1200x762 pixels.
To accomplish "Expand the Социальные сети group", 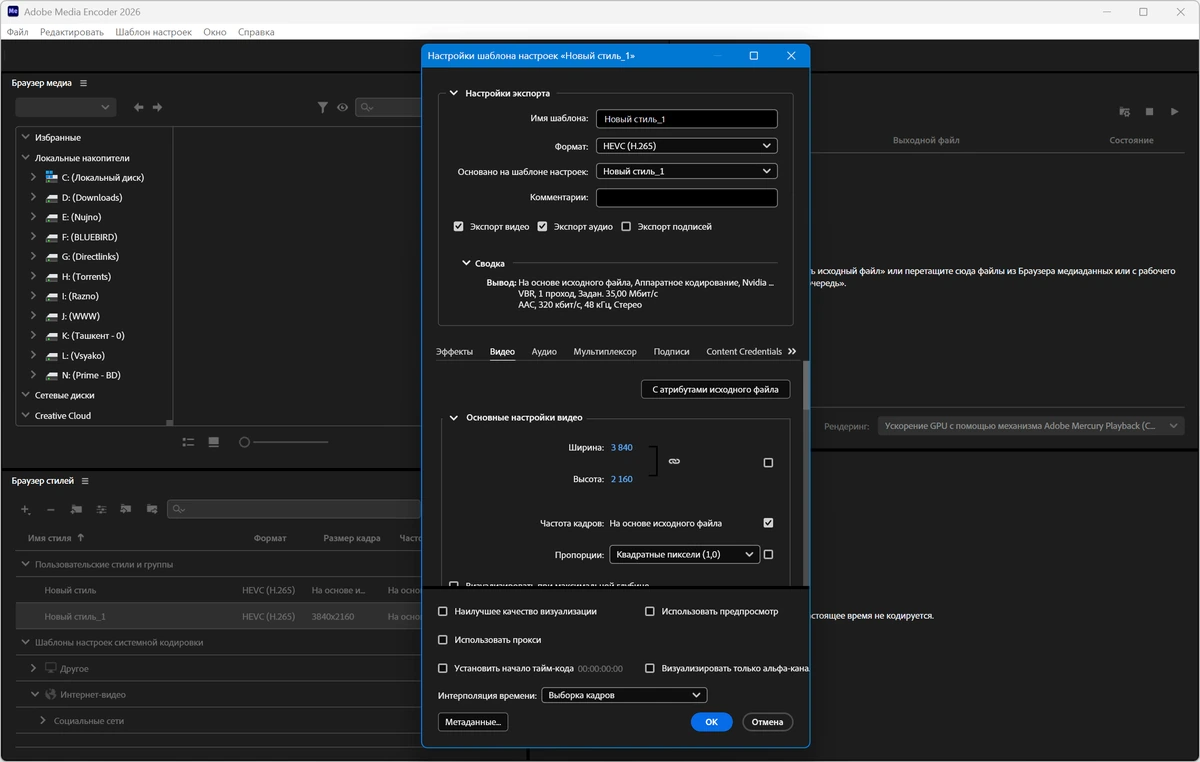I will (43, 720).
